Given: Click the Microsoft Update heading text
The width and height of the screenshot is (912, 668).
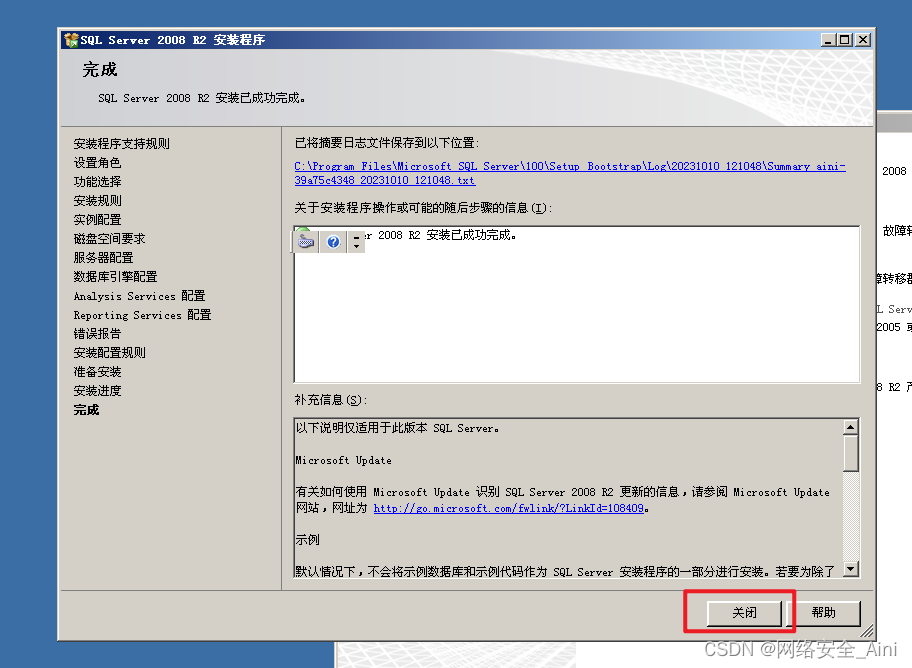Looking at the screenshot, I should [343, 460].
